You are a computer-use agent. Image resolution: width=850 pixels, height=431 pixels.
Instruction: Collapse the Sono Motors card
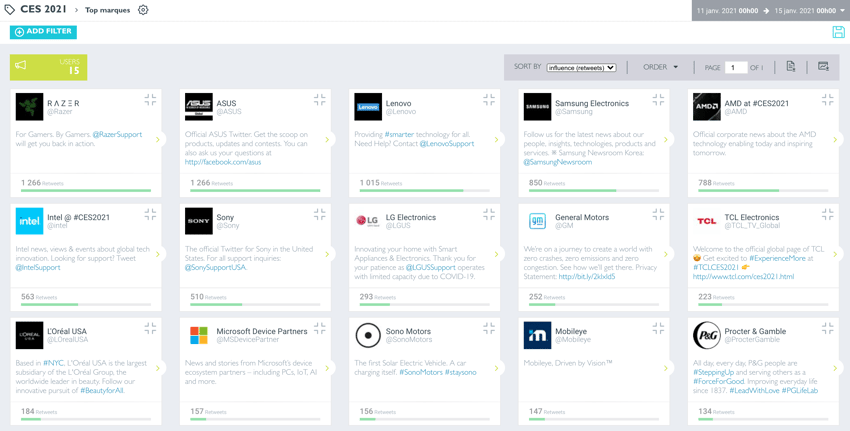(x=489, y=328)
